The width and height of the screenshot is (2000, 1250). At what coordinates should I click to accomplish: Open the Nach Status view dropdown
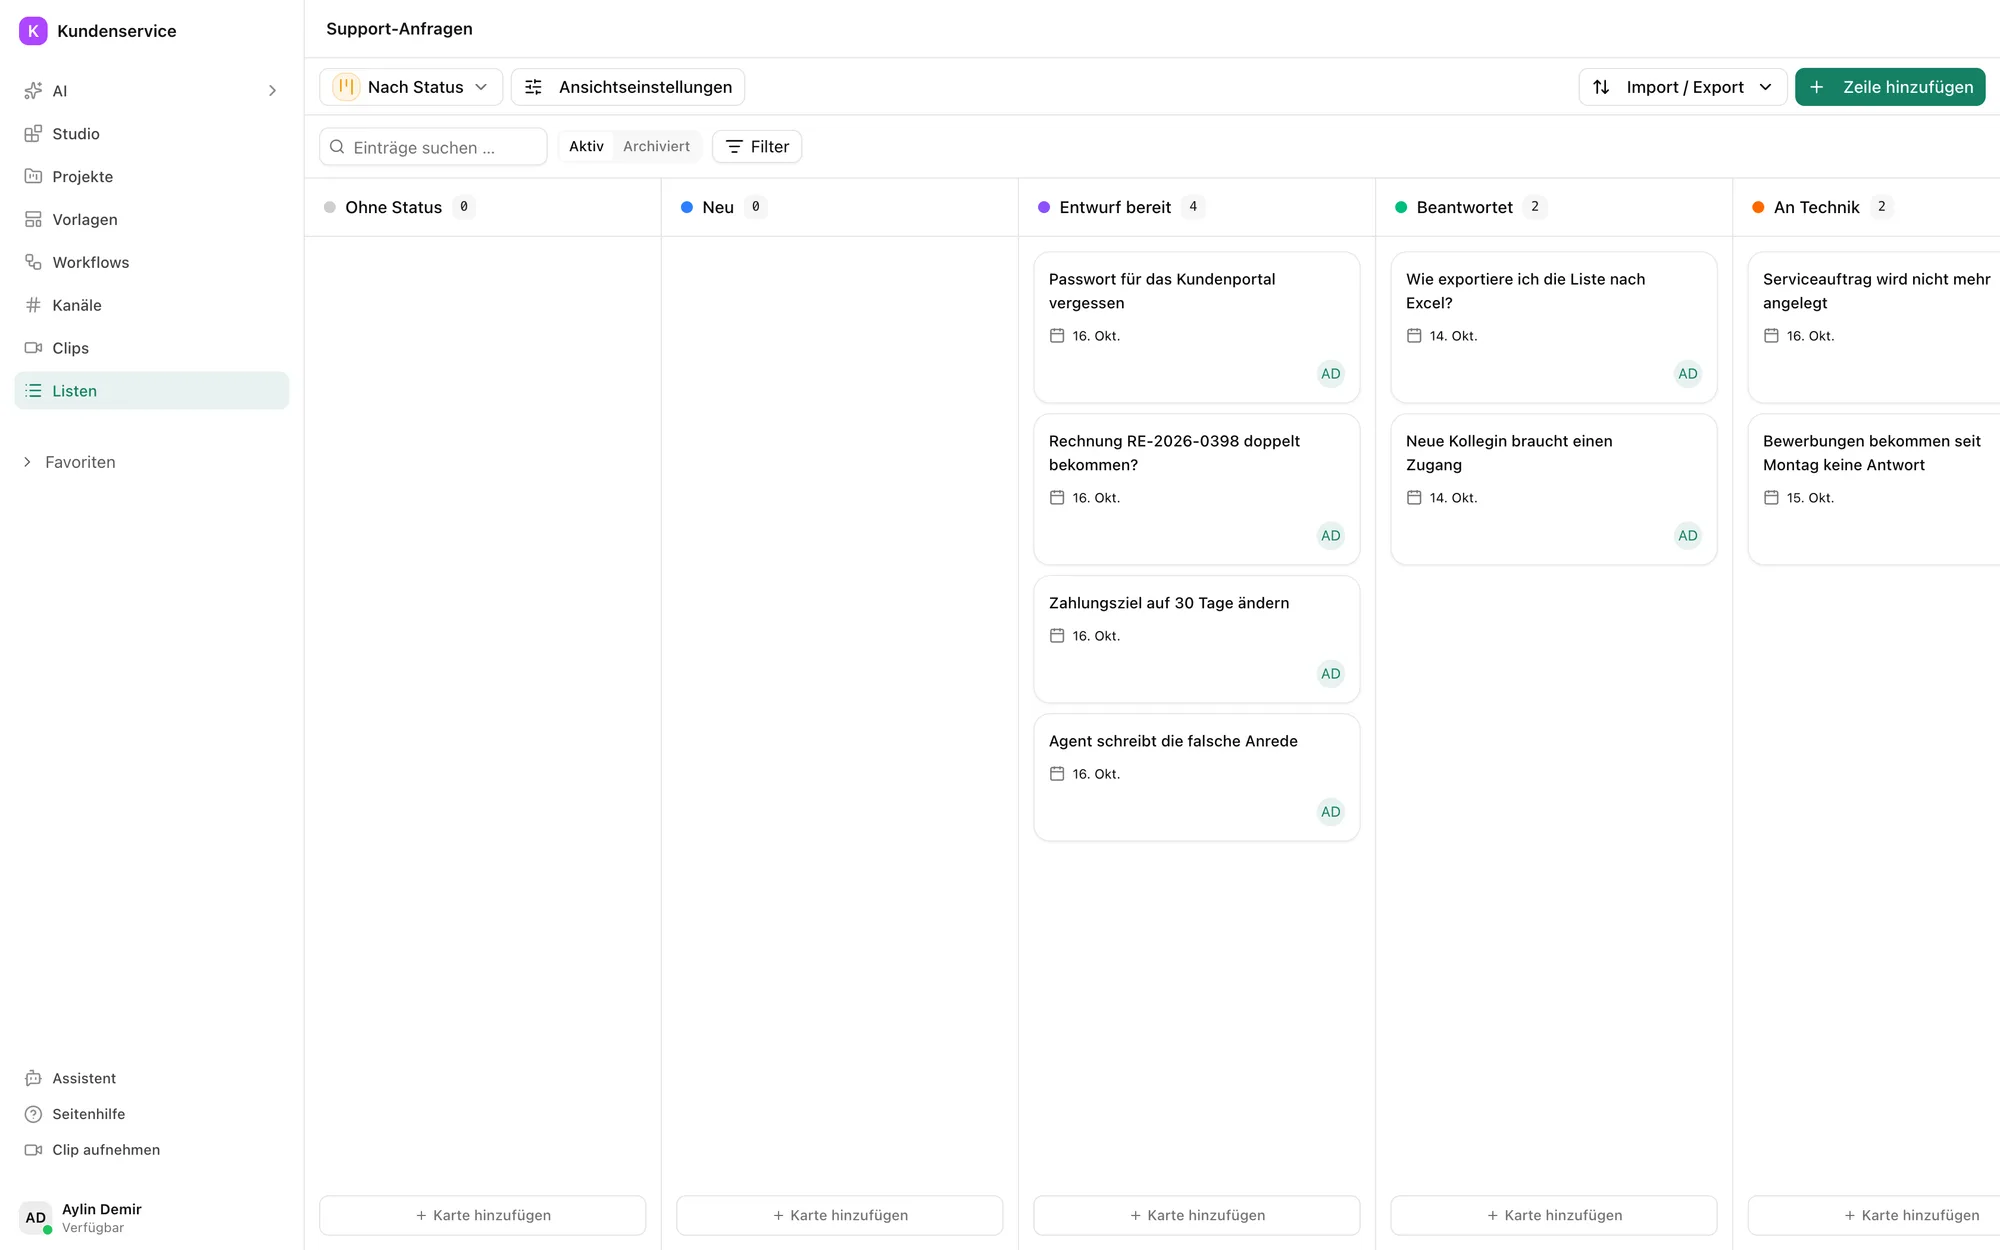411,87
